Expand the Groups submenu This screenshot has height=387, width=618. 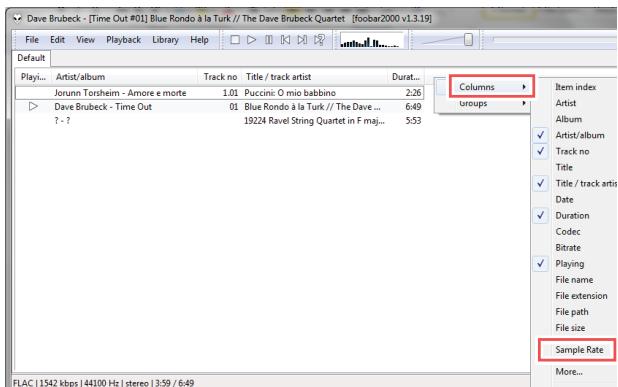[483, 104]
